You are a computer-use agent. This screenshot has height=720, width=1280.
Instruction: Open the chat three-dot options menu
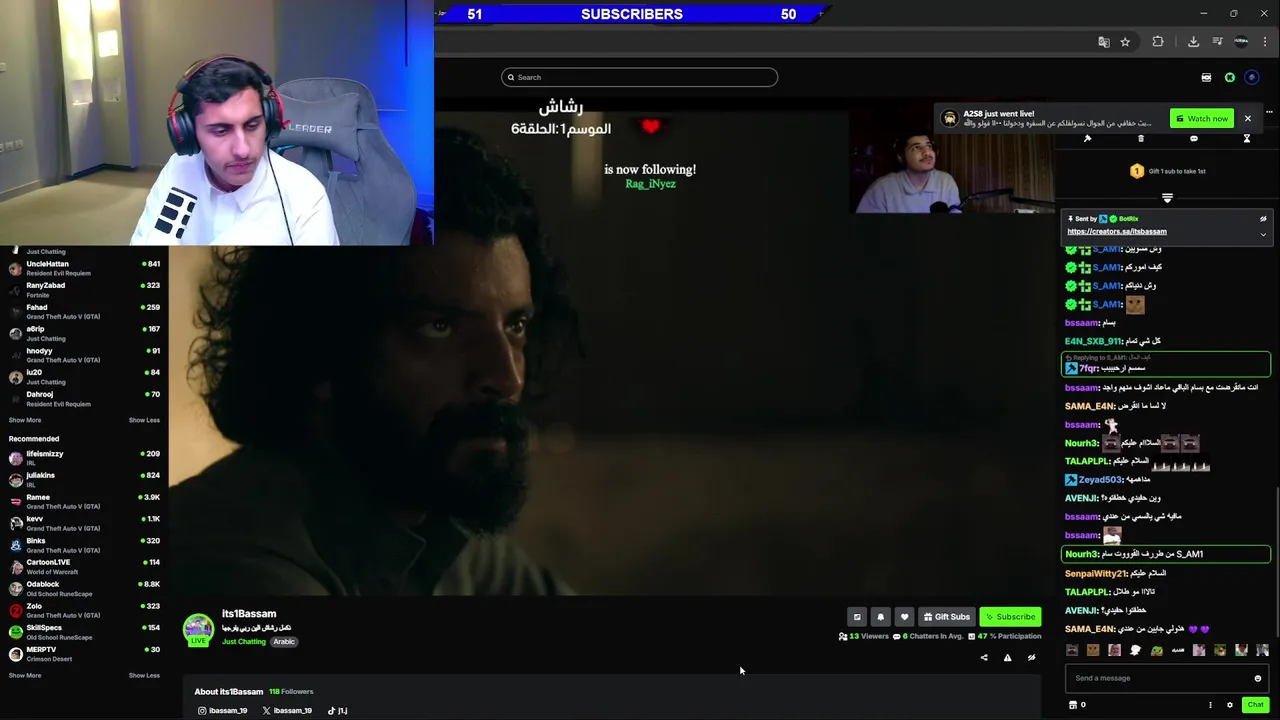[x=1210, y=705]
